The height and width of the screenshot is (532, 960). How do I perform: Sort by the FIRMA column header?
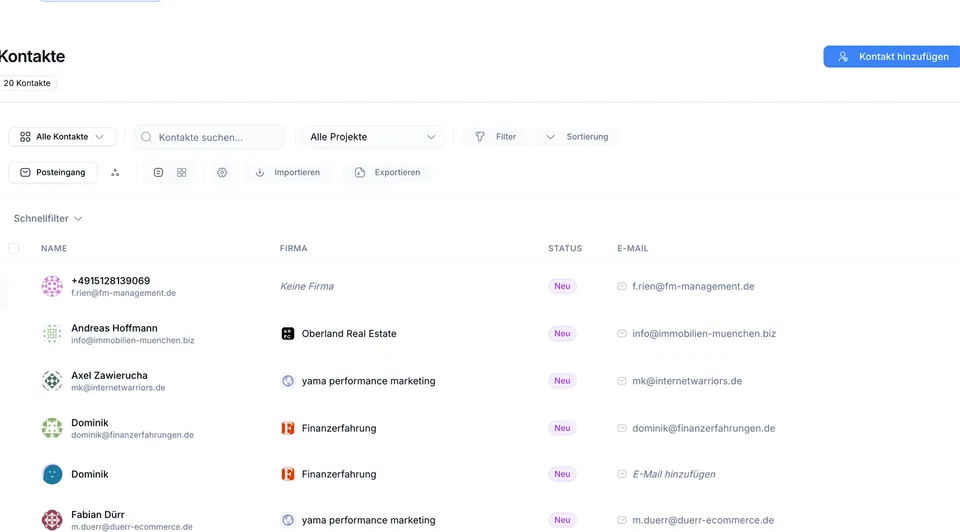pyautogui.click(x=293, y=248)
